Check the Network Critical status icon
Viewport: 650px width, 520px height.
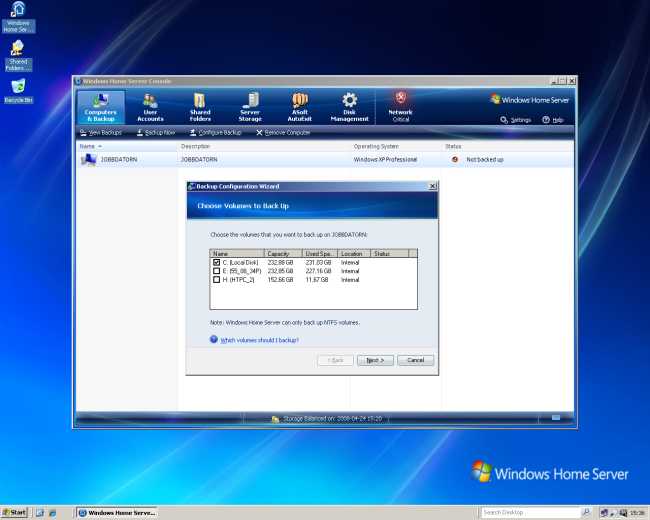coord(400,108)
